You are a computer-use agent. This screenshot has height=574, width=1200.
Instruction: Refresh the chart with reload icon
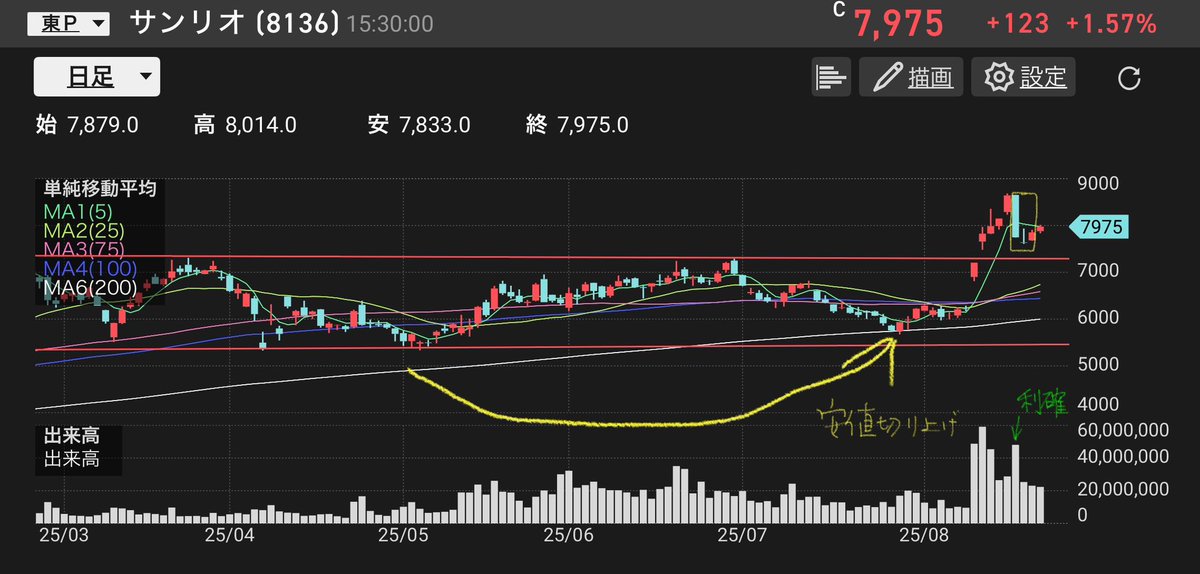(x=1129, y=78)
